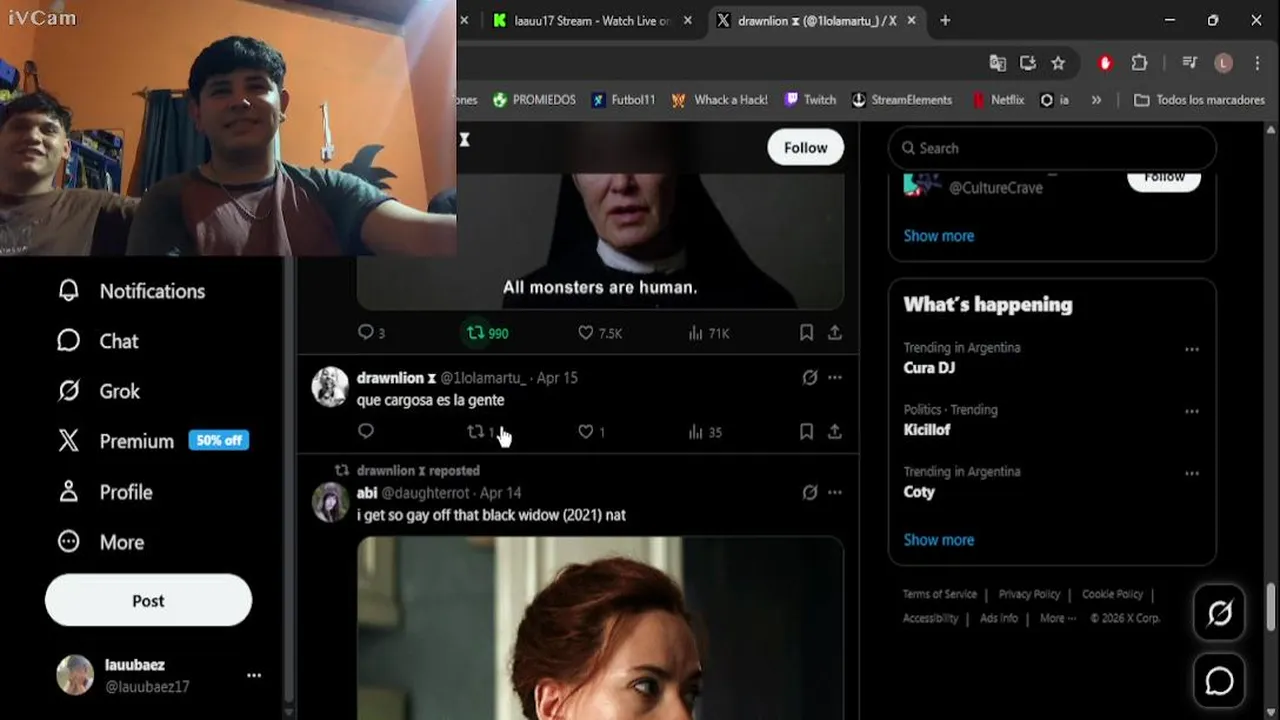Click the Search input field

(x=1052, y=148)
